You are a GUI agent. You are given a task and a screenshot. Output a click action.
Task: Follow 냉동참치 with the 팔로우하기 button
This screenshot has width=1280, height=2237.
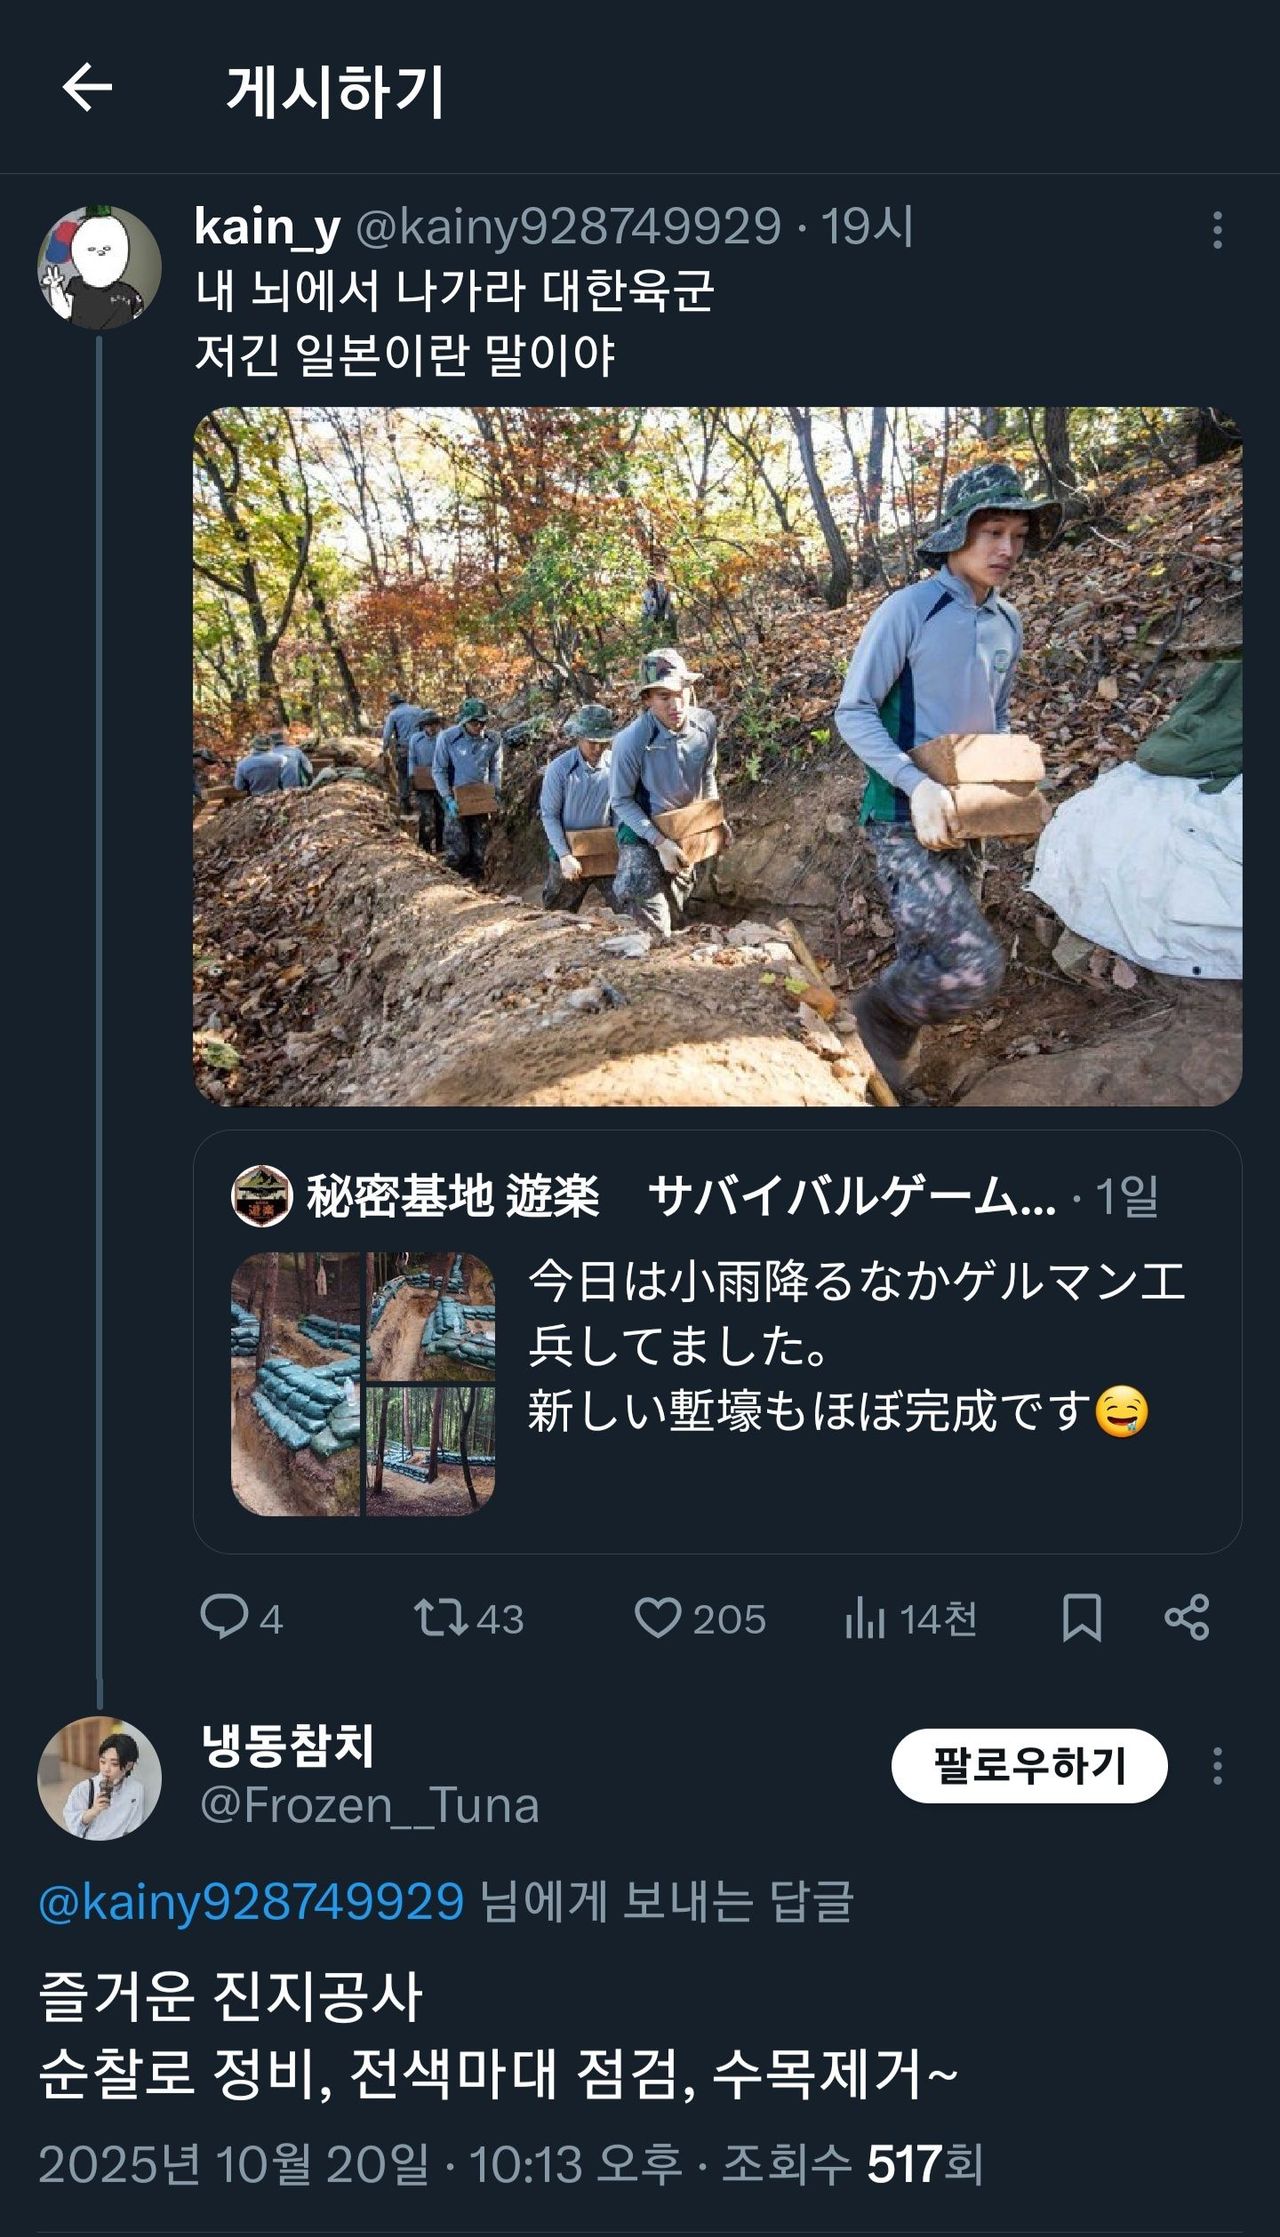pos(1029,1766)
